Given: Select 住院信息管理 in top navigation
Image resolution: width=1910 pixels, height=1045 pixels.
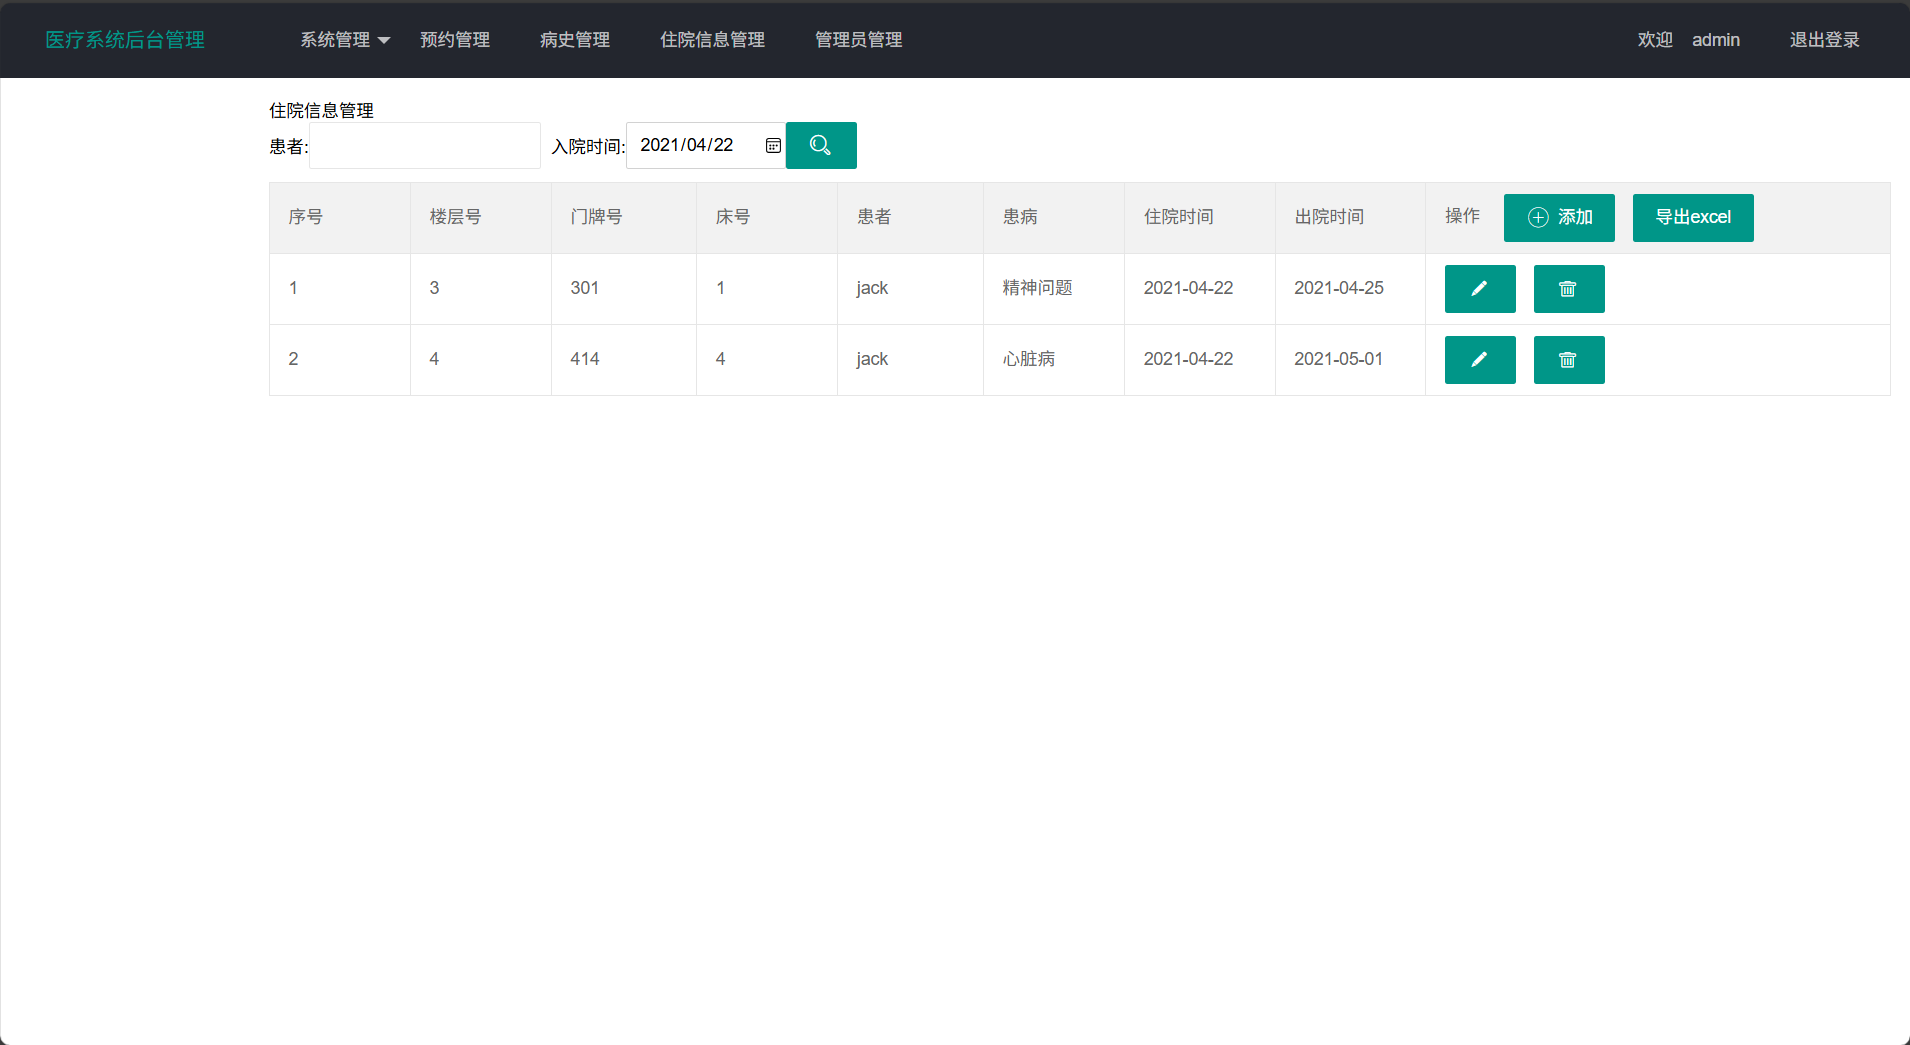Looking at the screenshot, I should coord(712,40).
